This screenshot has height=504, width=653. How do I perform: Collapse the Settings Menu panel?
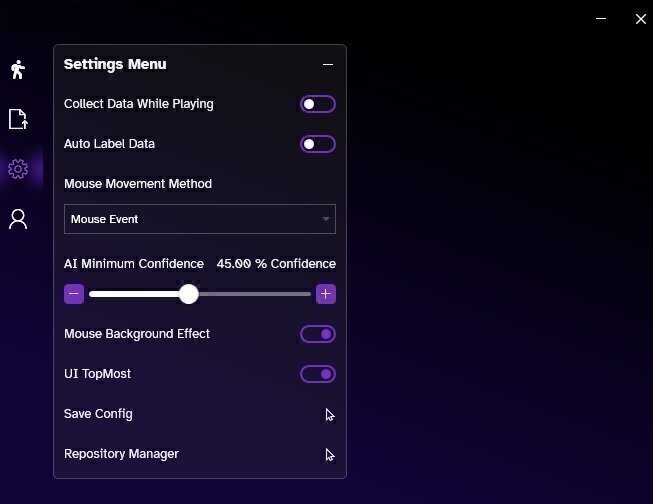(x=328, y=64)
